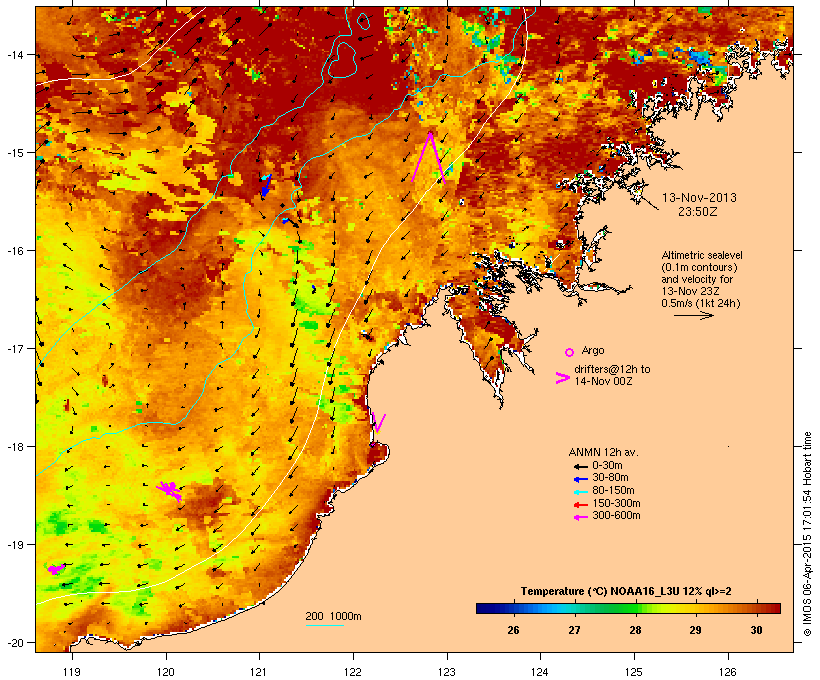Click the magenta ANMN arrows cluster near 120E
The image size is (820, 680).
pos(169,490)
